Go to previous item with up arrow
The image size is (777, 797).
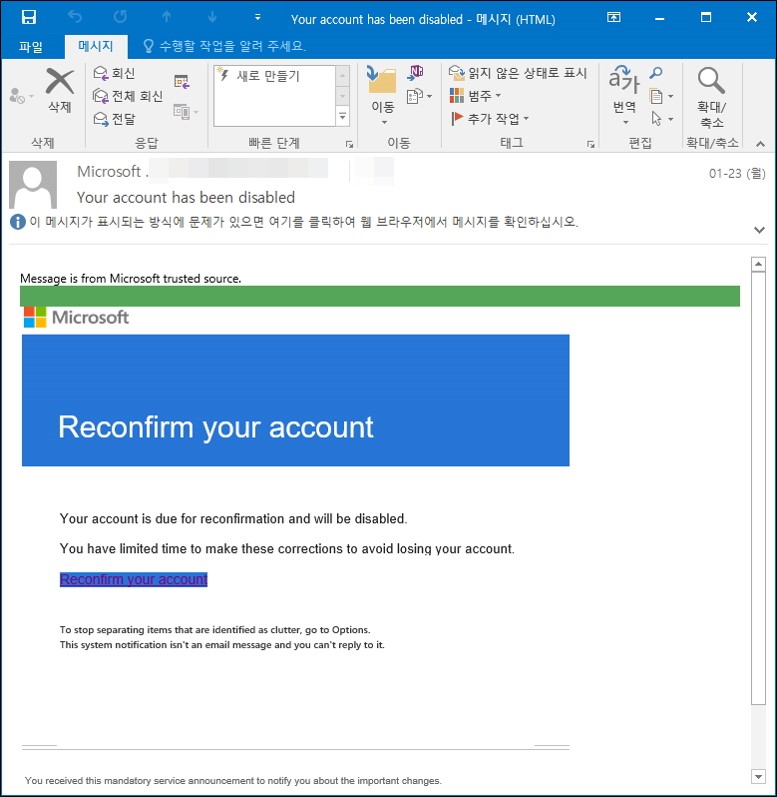coord(166,17)
